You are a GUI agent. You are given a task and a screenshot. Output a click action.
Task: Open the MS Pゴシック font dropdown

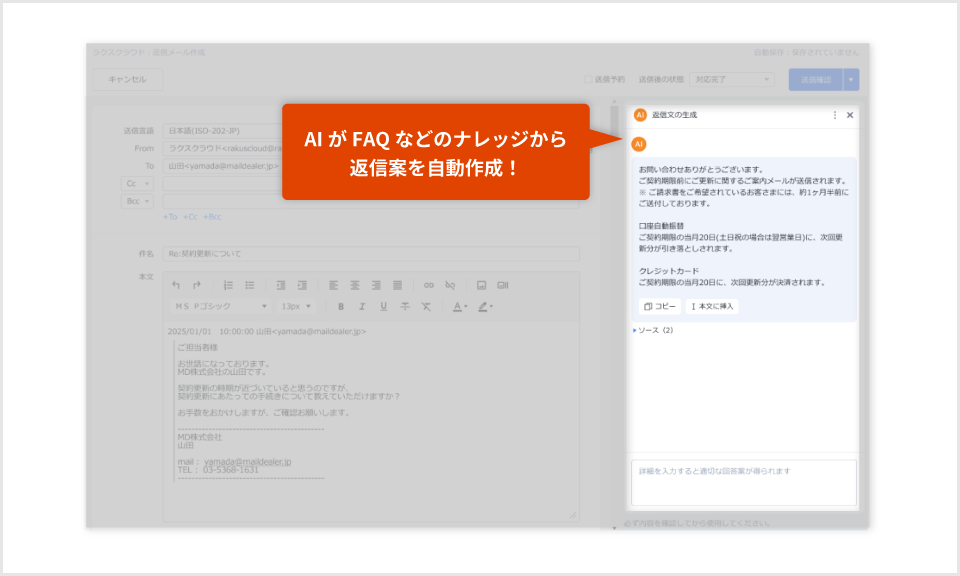click(x=220, y=307)
